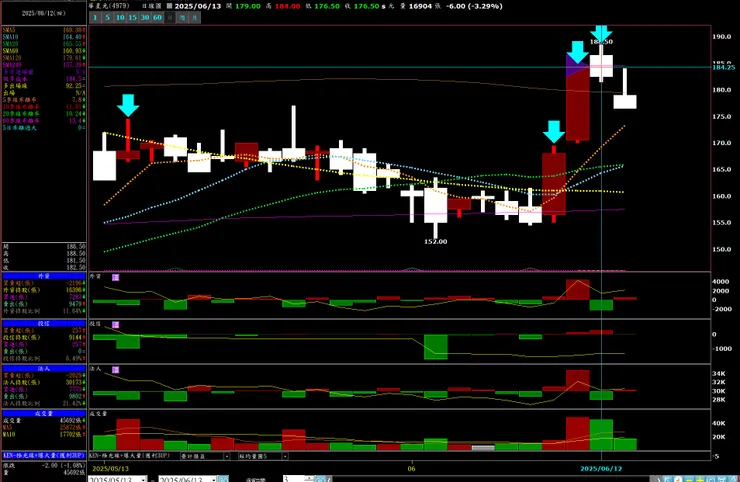Click the SMA10 row in the legend
This screenshot has width=740, height=482.
click(x=44, y=37)
